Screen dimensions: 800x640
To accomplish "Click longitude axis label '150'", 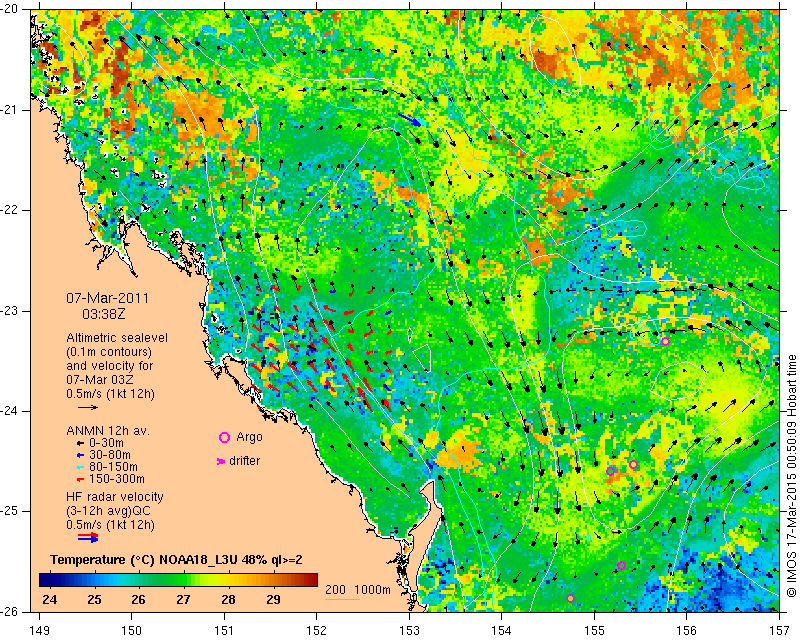I will [132, 631].
